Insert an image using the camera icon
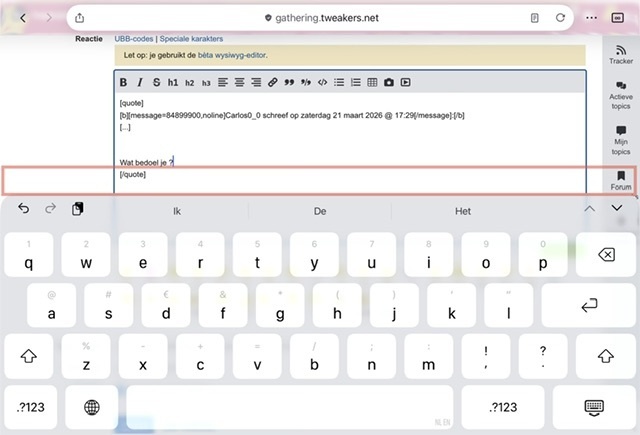The image size is (640, 435). tap(389, 82)
